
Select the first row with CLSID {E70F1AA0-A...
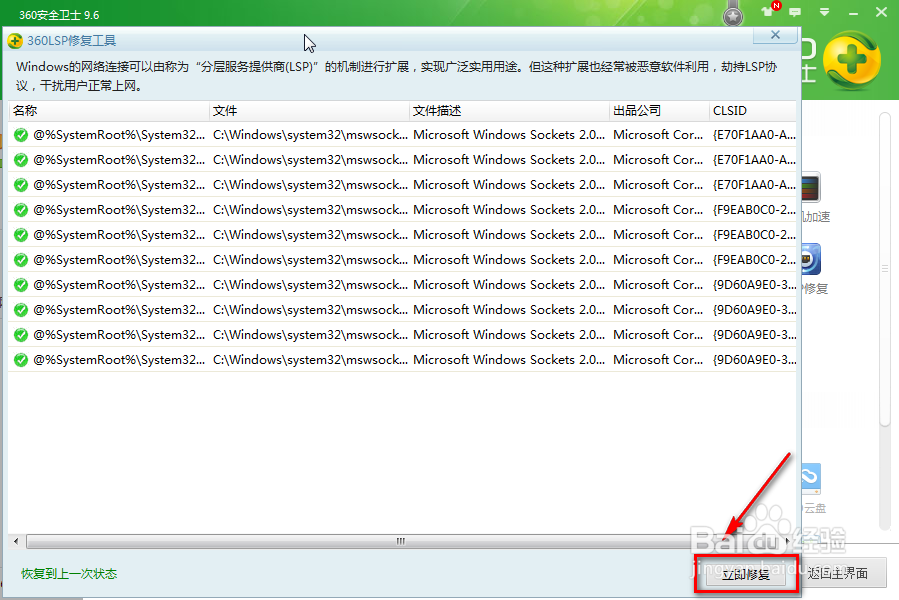[402, 135]
